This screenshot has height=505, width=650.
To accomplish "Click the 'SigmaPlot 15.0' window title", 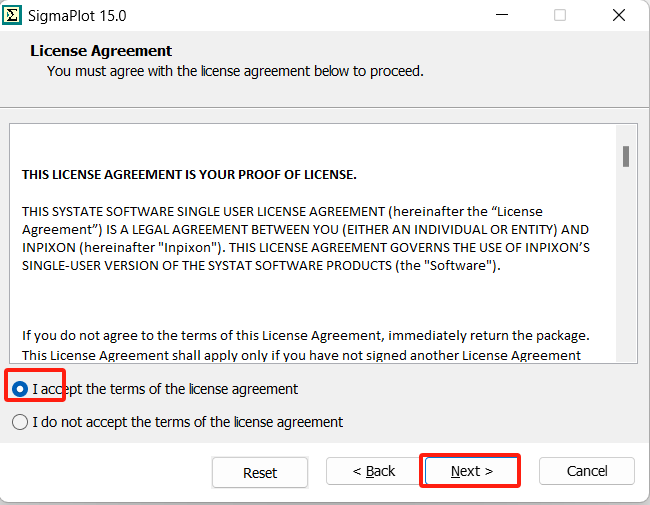I will pyautogui.click(x=77, y=16).
